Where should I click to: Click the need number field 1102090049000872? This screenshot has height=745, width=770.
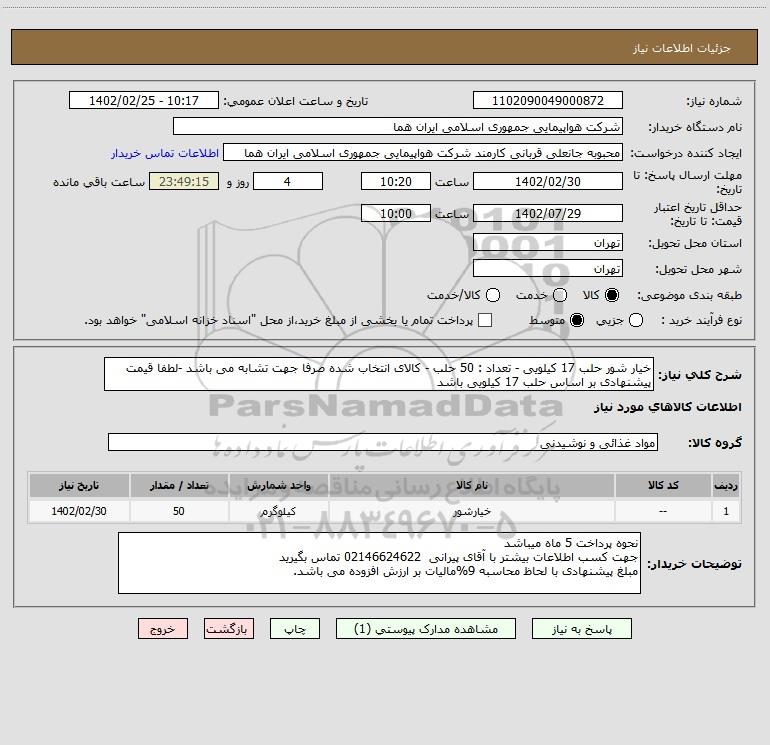coord(548,100)
